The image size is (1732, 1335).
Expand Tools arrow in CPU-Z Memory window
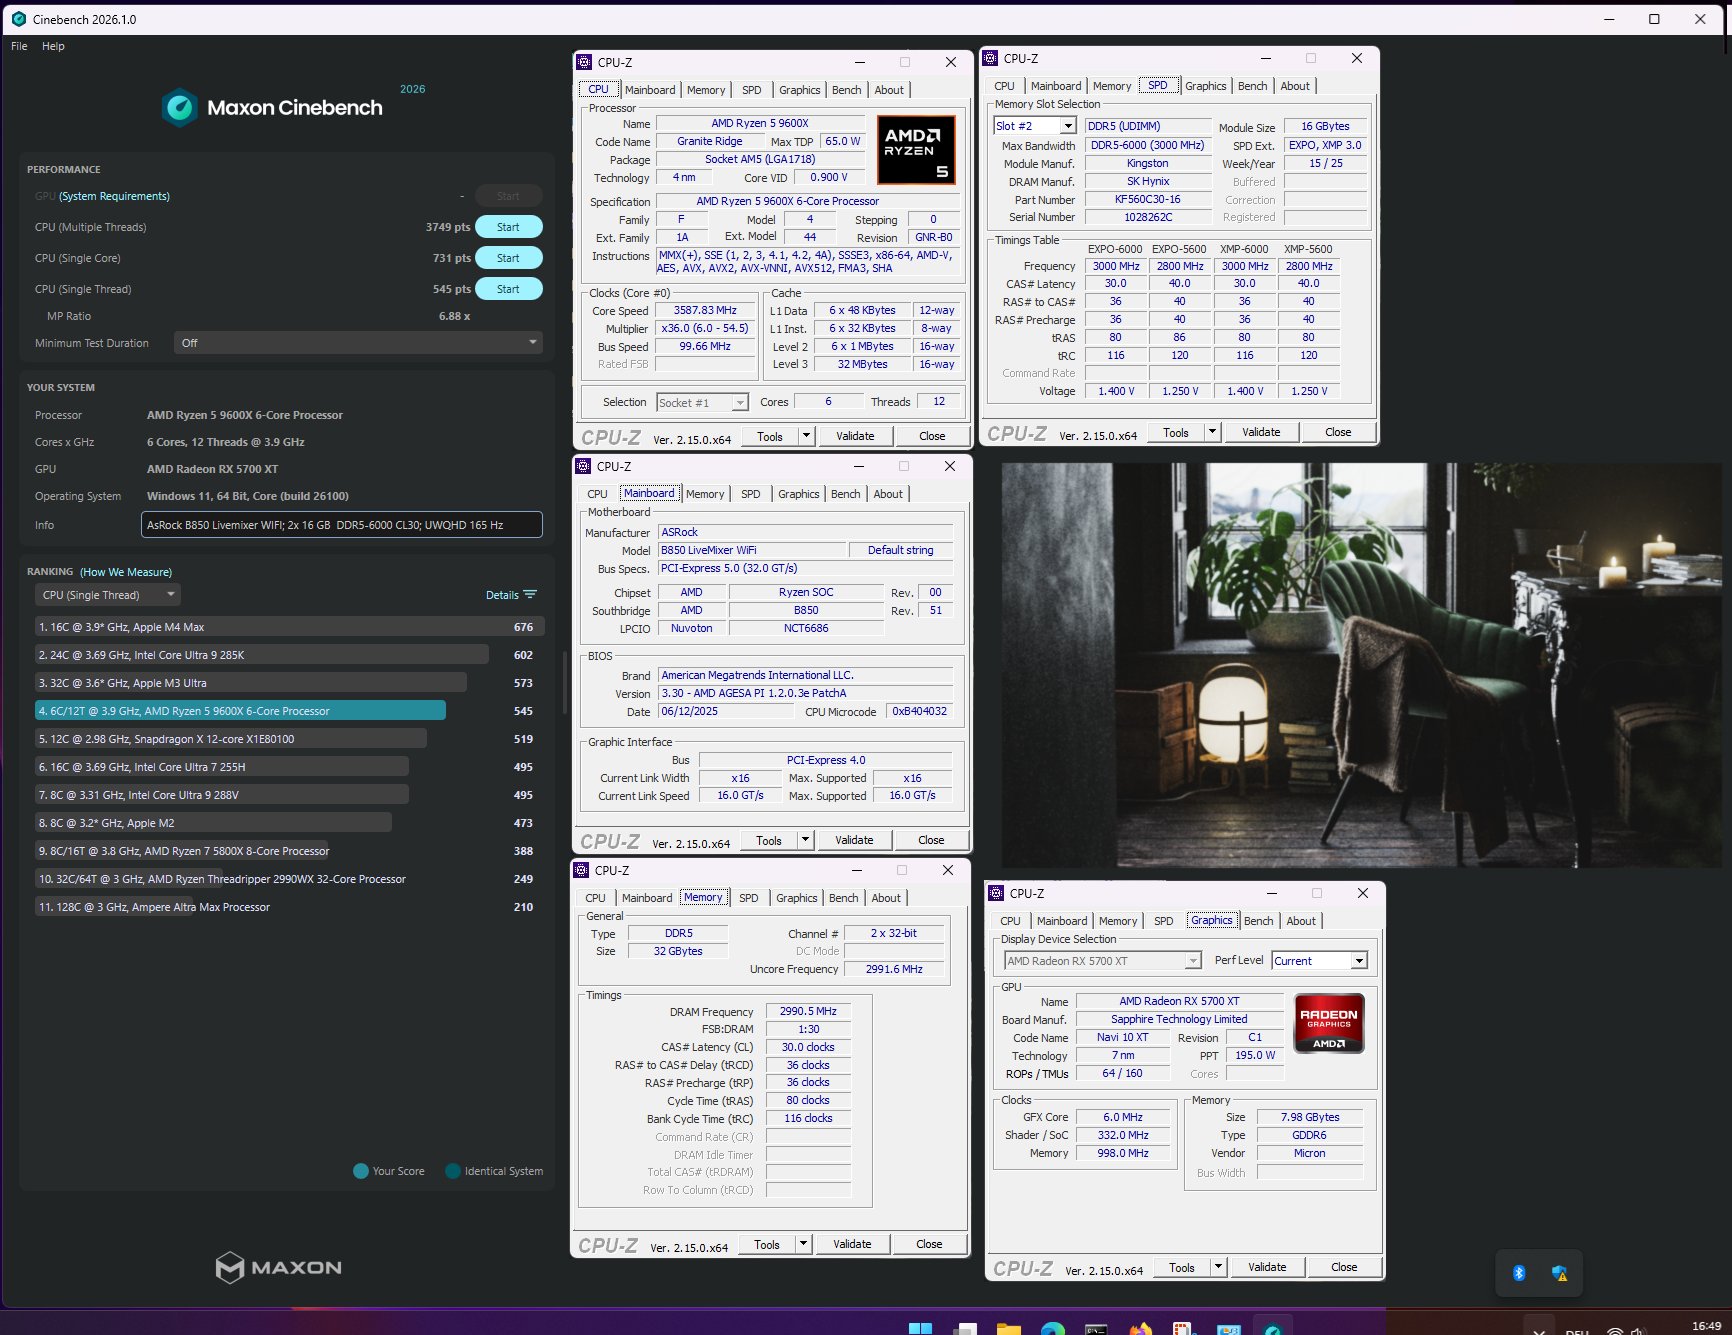[804, 1244]
